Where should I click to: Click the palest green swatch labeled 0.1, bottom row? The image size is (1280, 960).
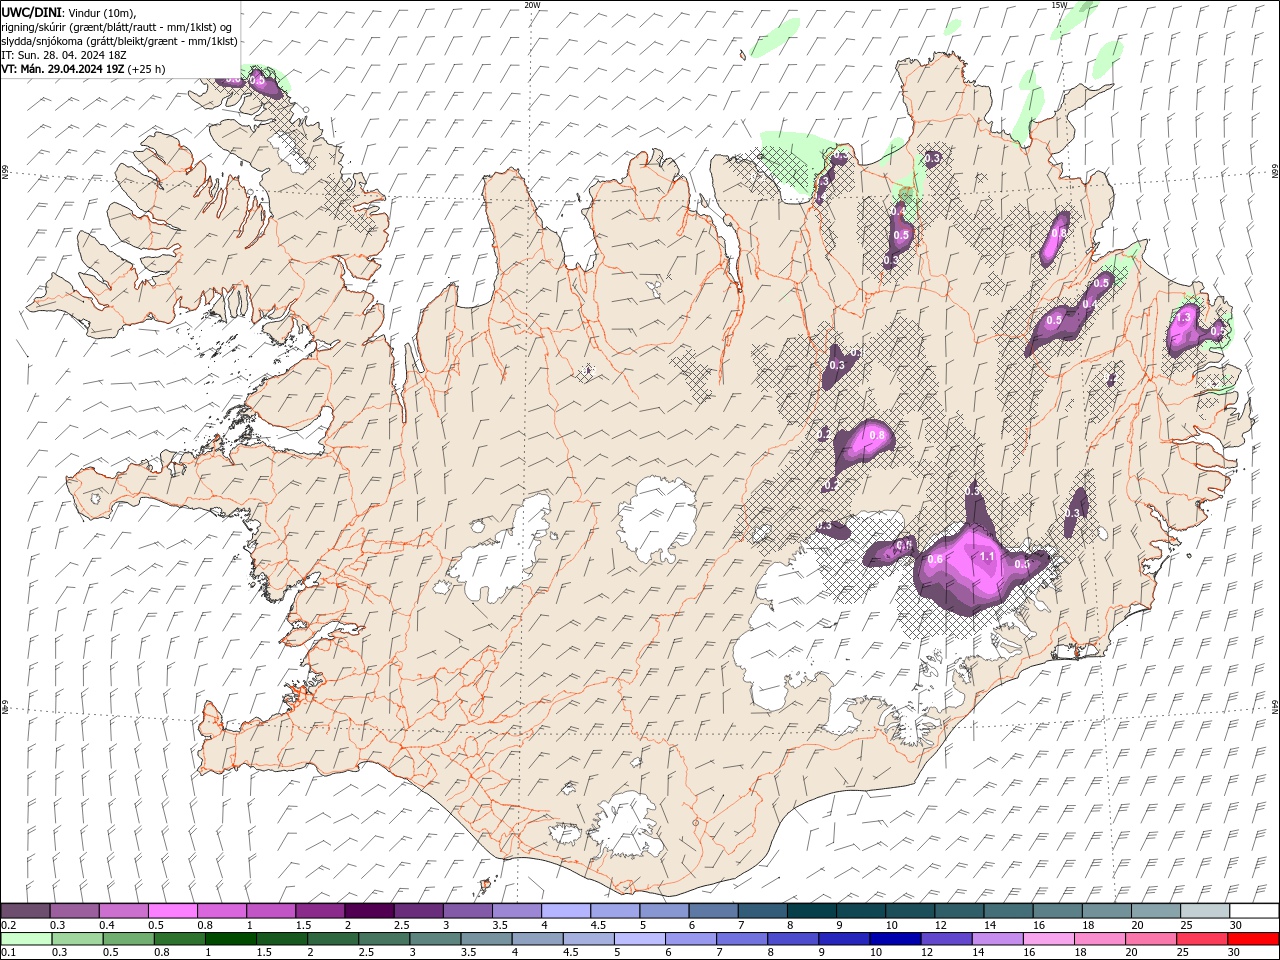click(x=26, y=939)
